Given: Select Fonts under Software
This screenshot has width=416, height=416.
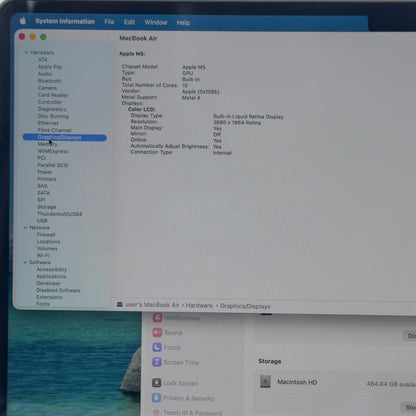Looking at the screenshot, I should click(43, 304).
